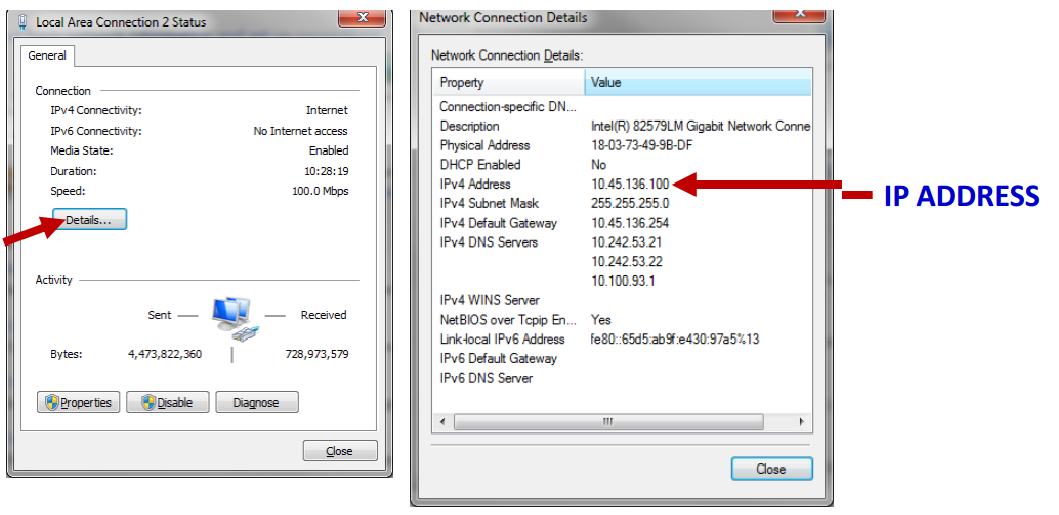Select DNS server value 10.242.53.22
Image resolution: width=1059 pixels, height=515 pixels.
627,261
